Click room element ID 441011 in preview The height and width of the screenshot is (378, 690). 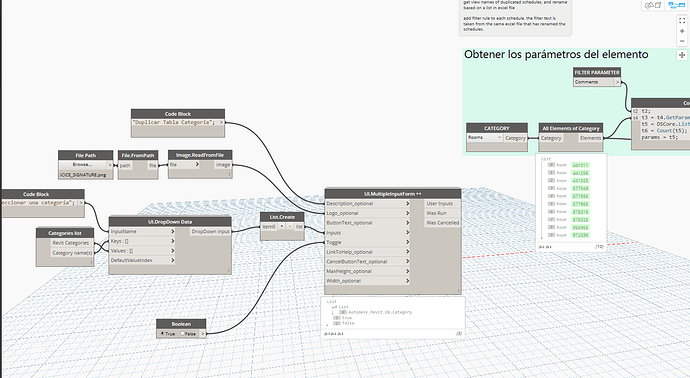[580, 165]
